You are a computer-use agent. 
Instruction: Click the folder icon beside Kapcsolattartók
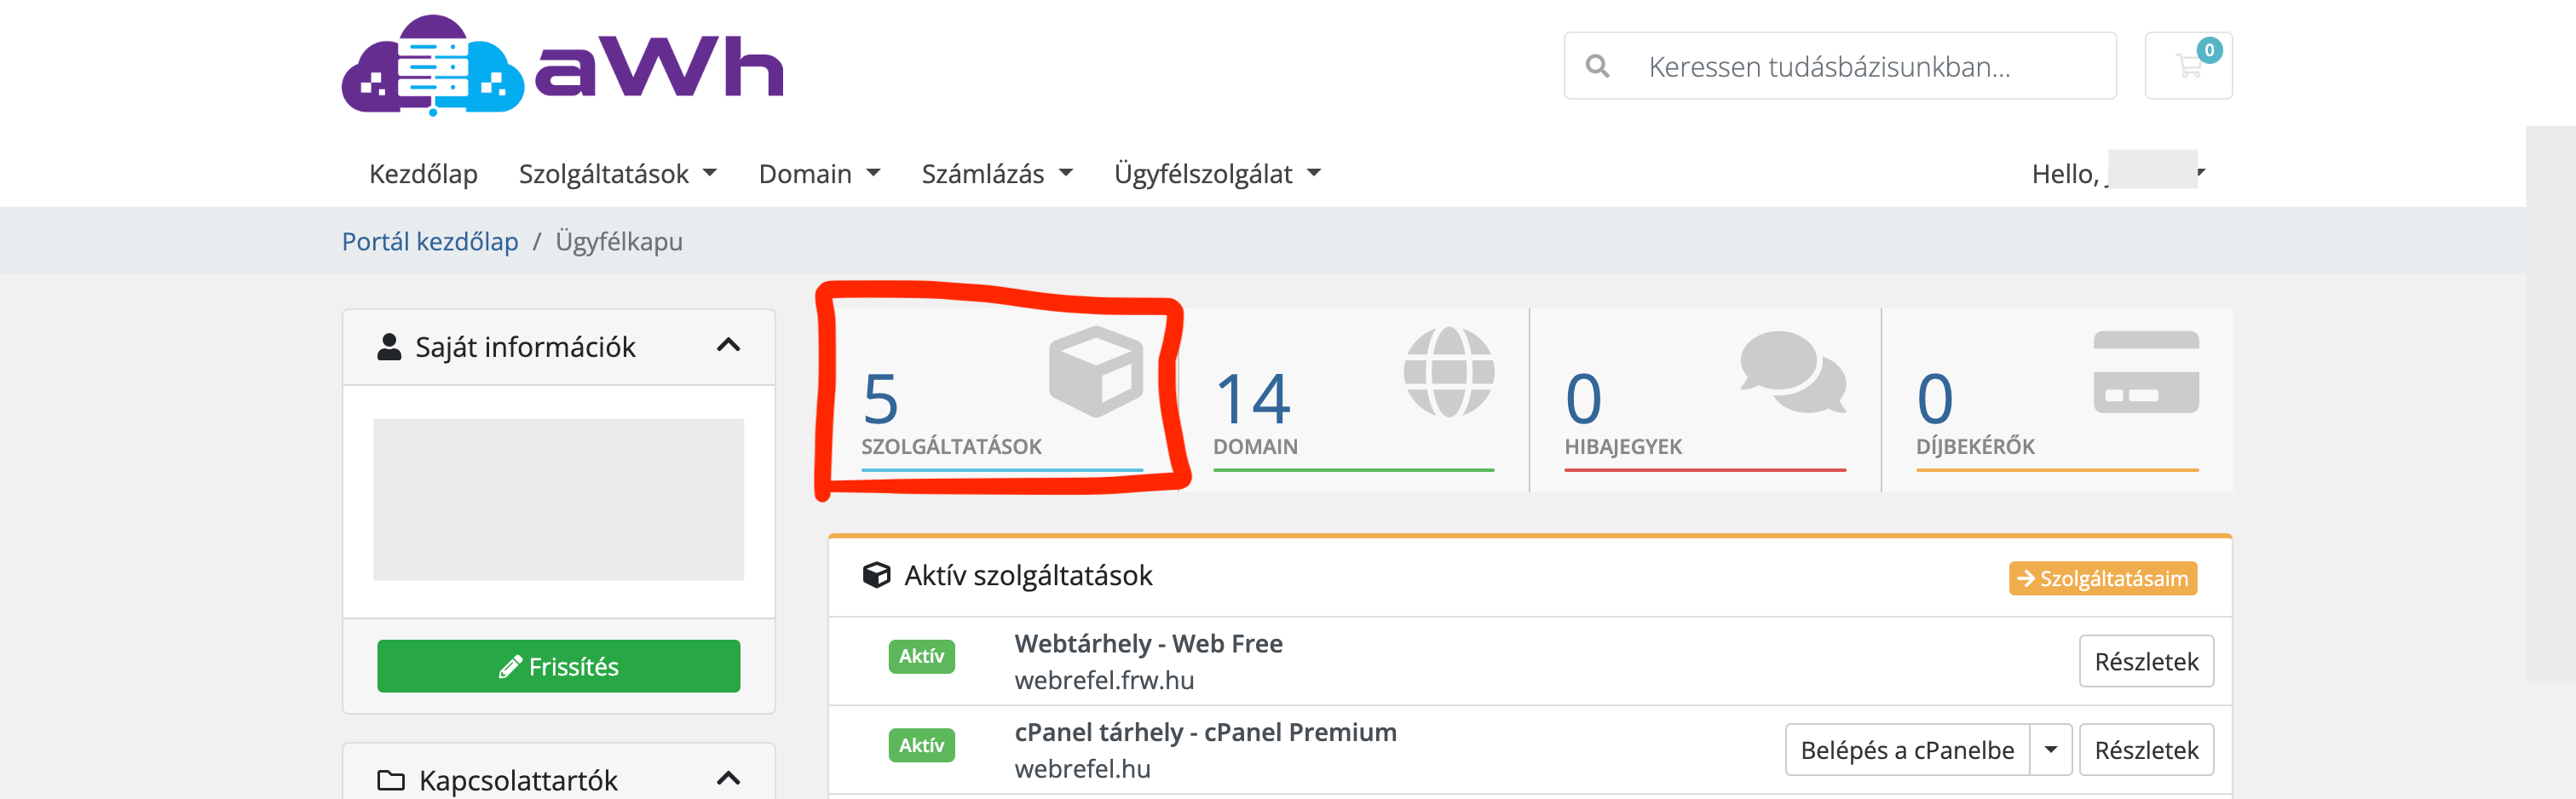(391, 780)
